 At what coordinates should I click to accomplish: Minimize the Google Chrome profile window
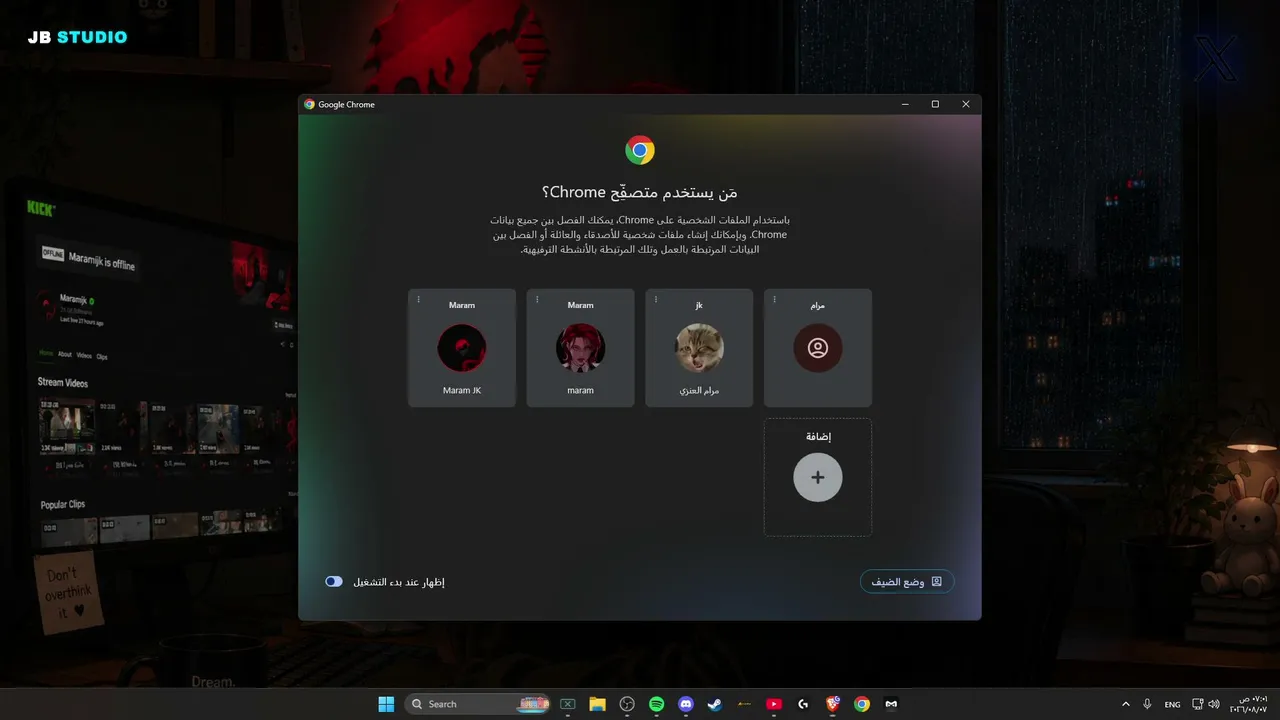click(905, 104)
